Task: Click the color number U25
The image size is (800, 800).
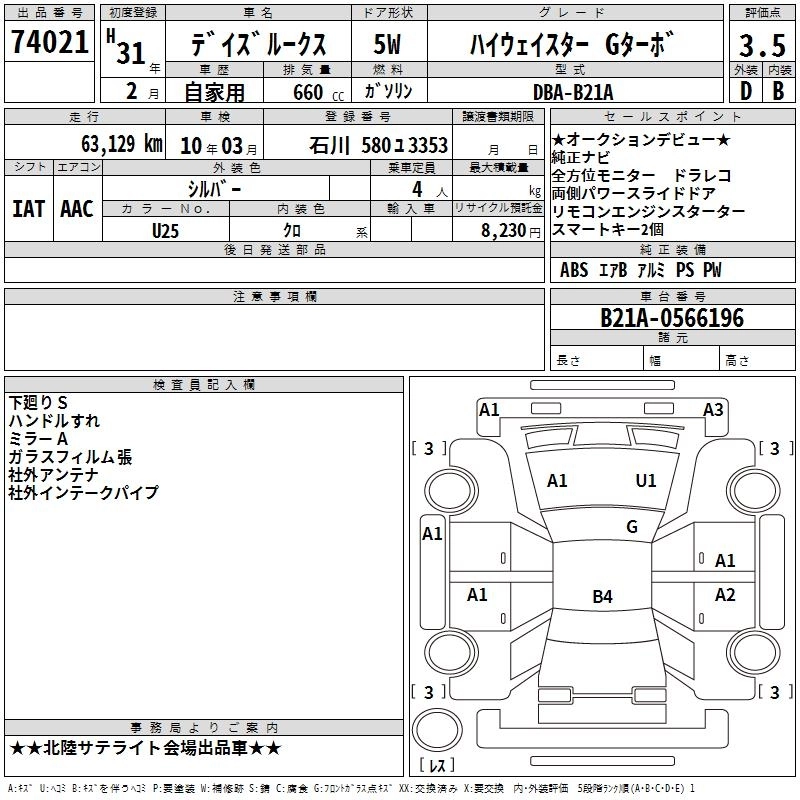Action: point(166,230)
